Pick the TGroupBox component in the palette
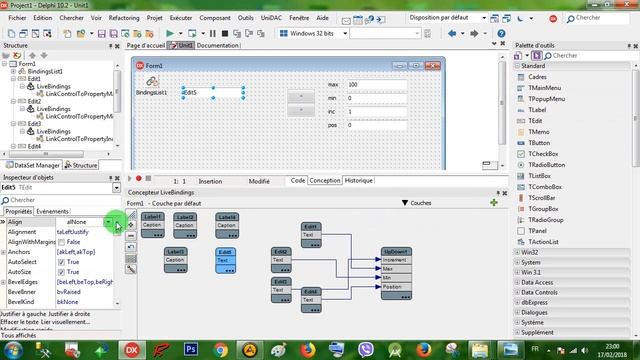 [x=543, y=209]
